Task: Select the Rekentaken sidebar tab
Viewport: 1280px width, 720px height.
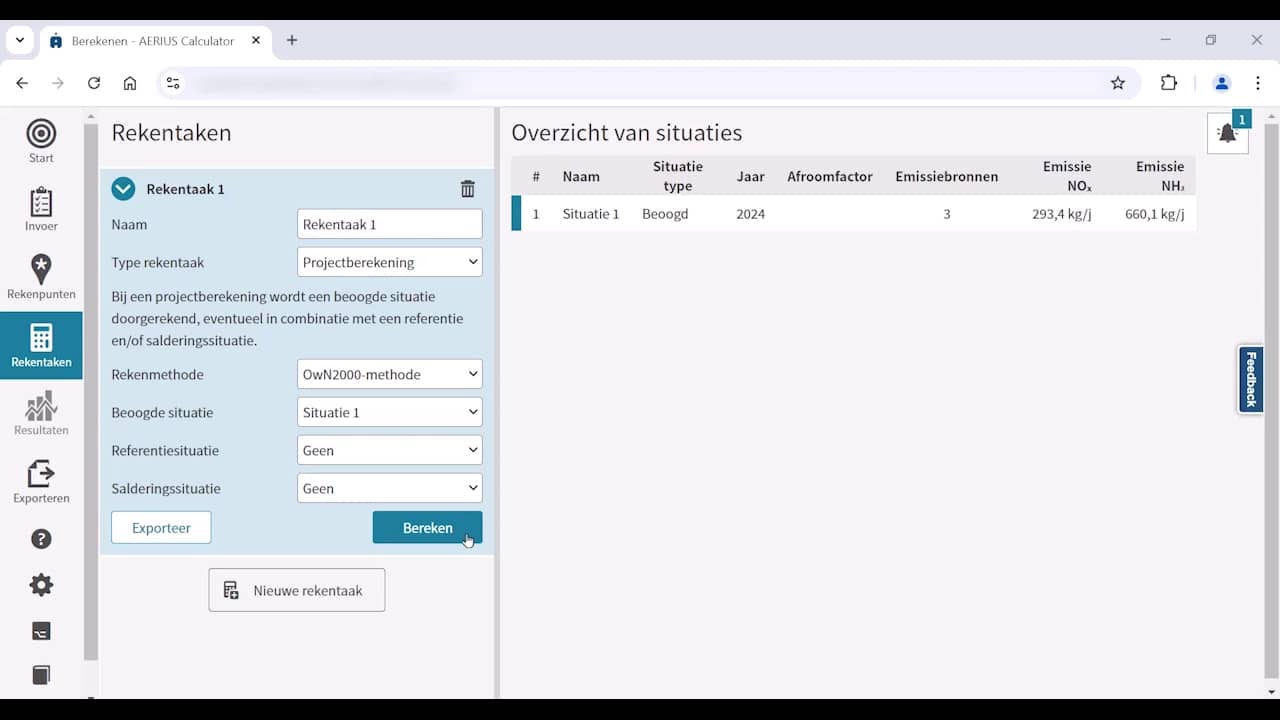Action: 41,345
